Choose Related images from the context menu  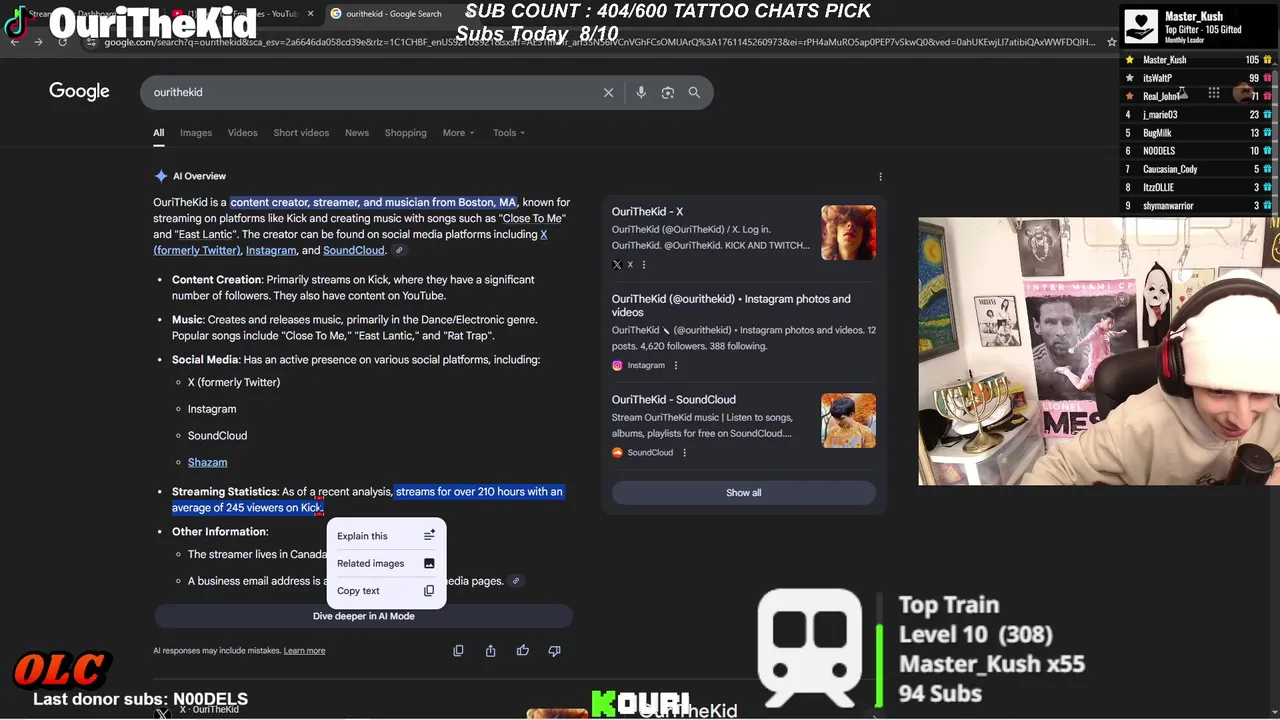(x=386, y=563)
